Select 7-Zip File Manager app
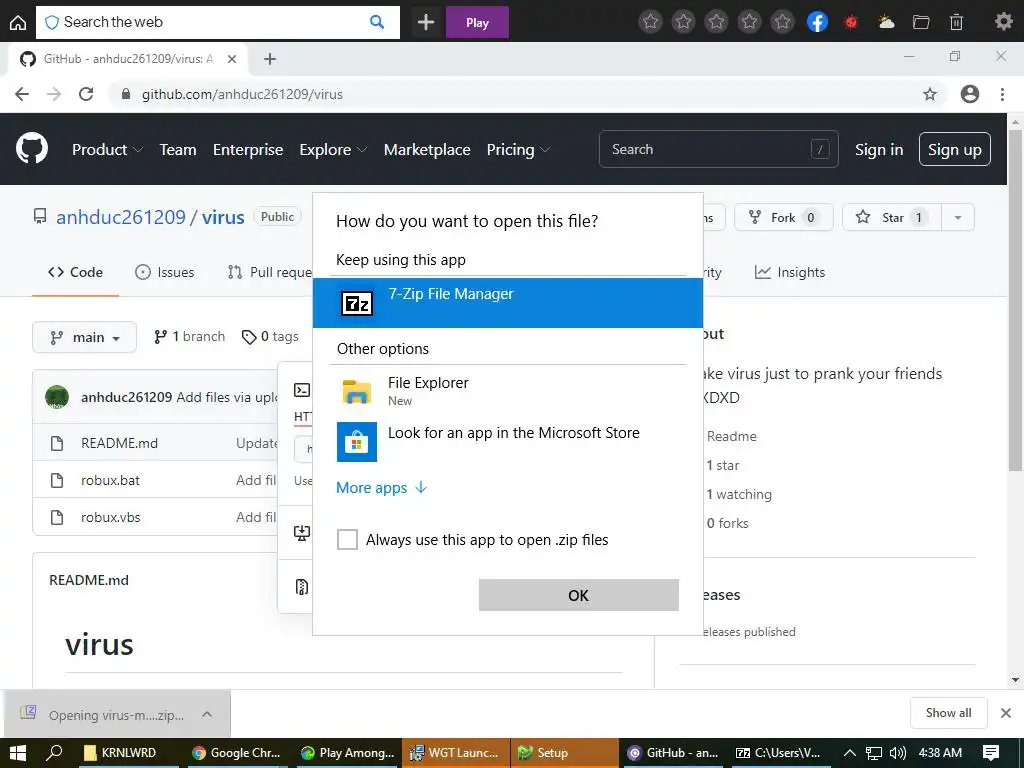 coord(507,302)
